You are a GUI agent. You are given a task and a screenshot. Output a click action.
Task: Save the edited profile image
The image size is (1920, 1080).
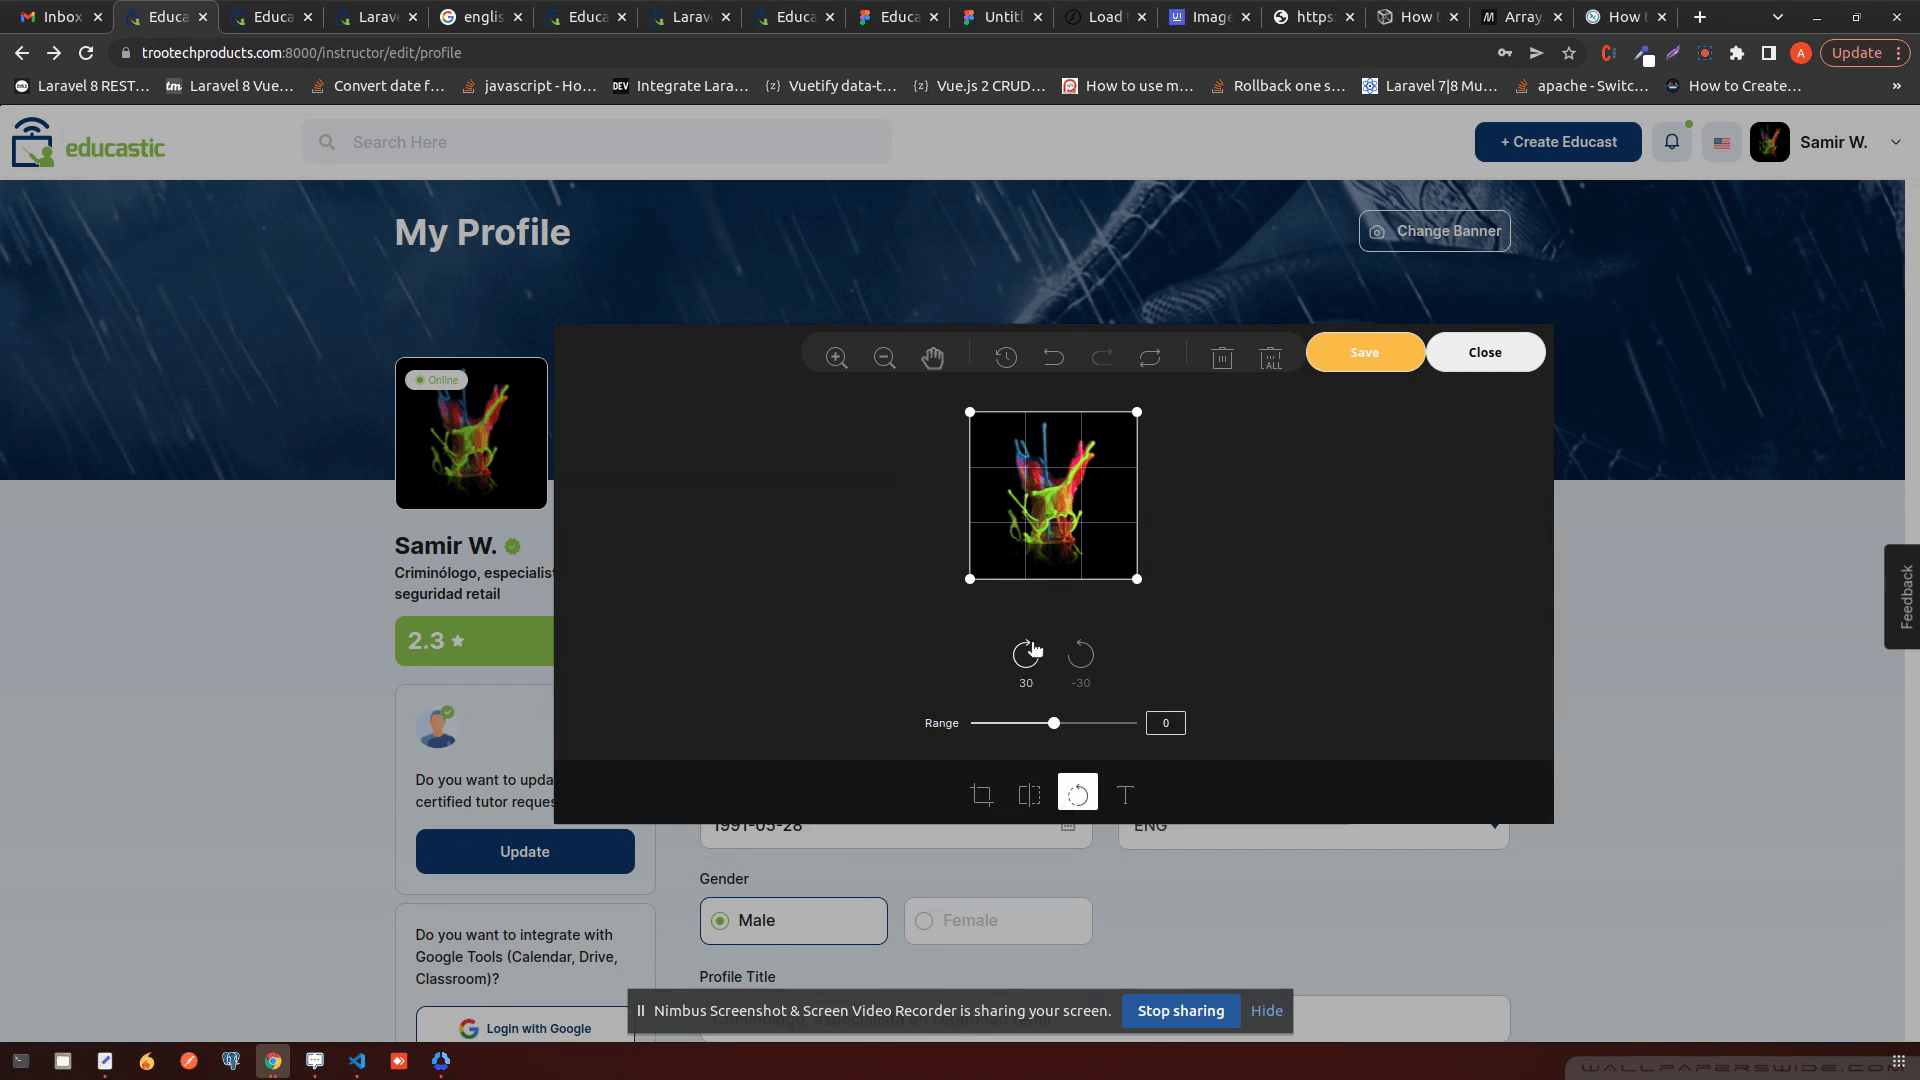point(1365,352)
